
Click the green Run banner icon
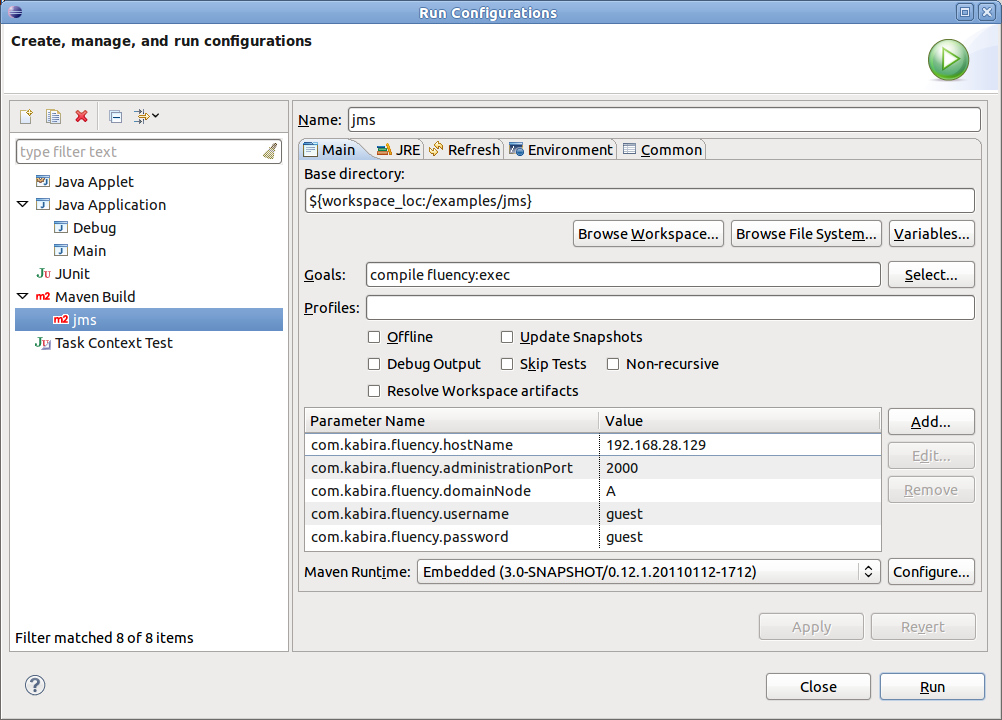point(947,60)
